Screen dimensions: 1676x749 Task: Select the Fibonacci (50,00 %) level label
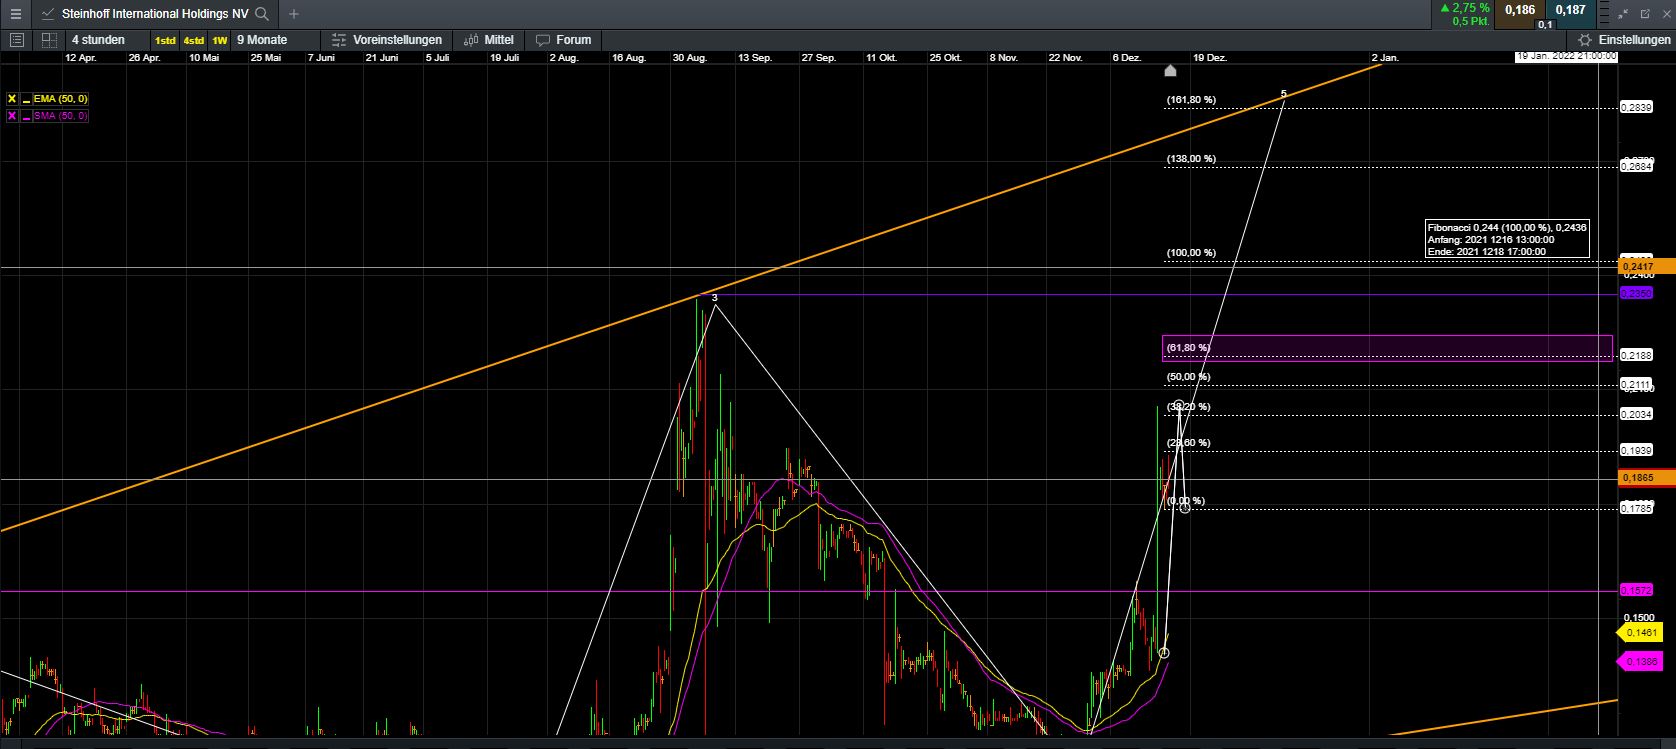click(1188, 377)
